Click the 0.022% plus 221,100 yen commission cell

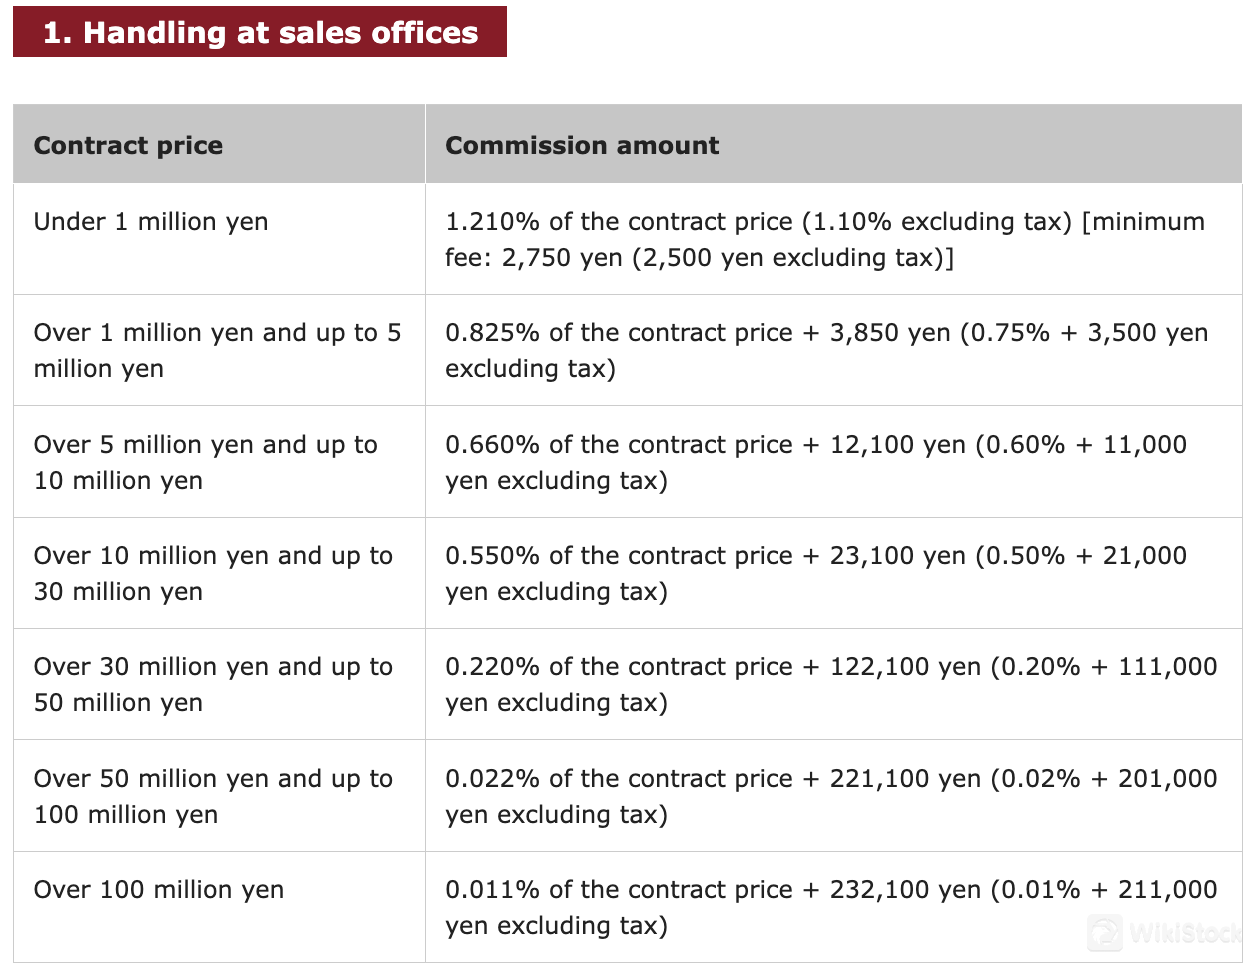pyautogui.click(x=831, y=796)
